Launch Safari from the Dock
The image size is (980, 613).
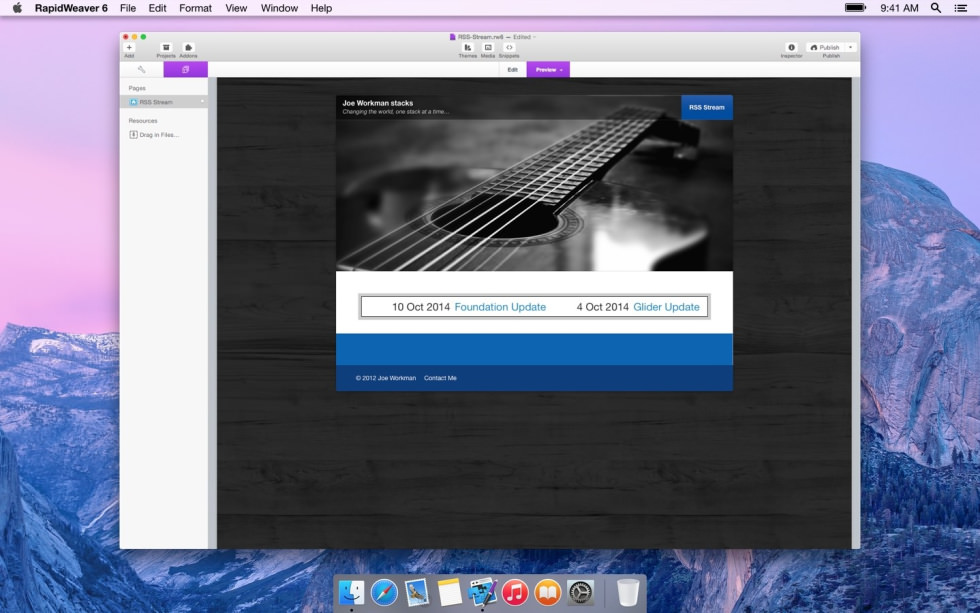(x=384, y=592)
